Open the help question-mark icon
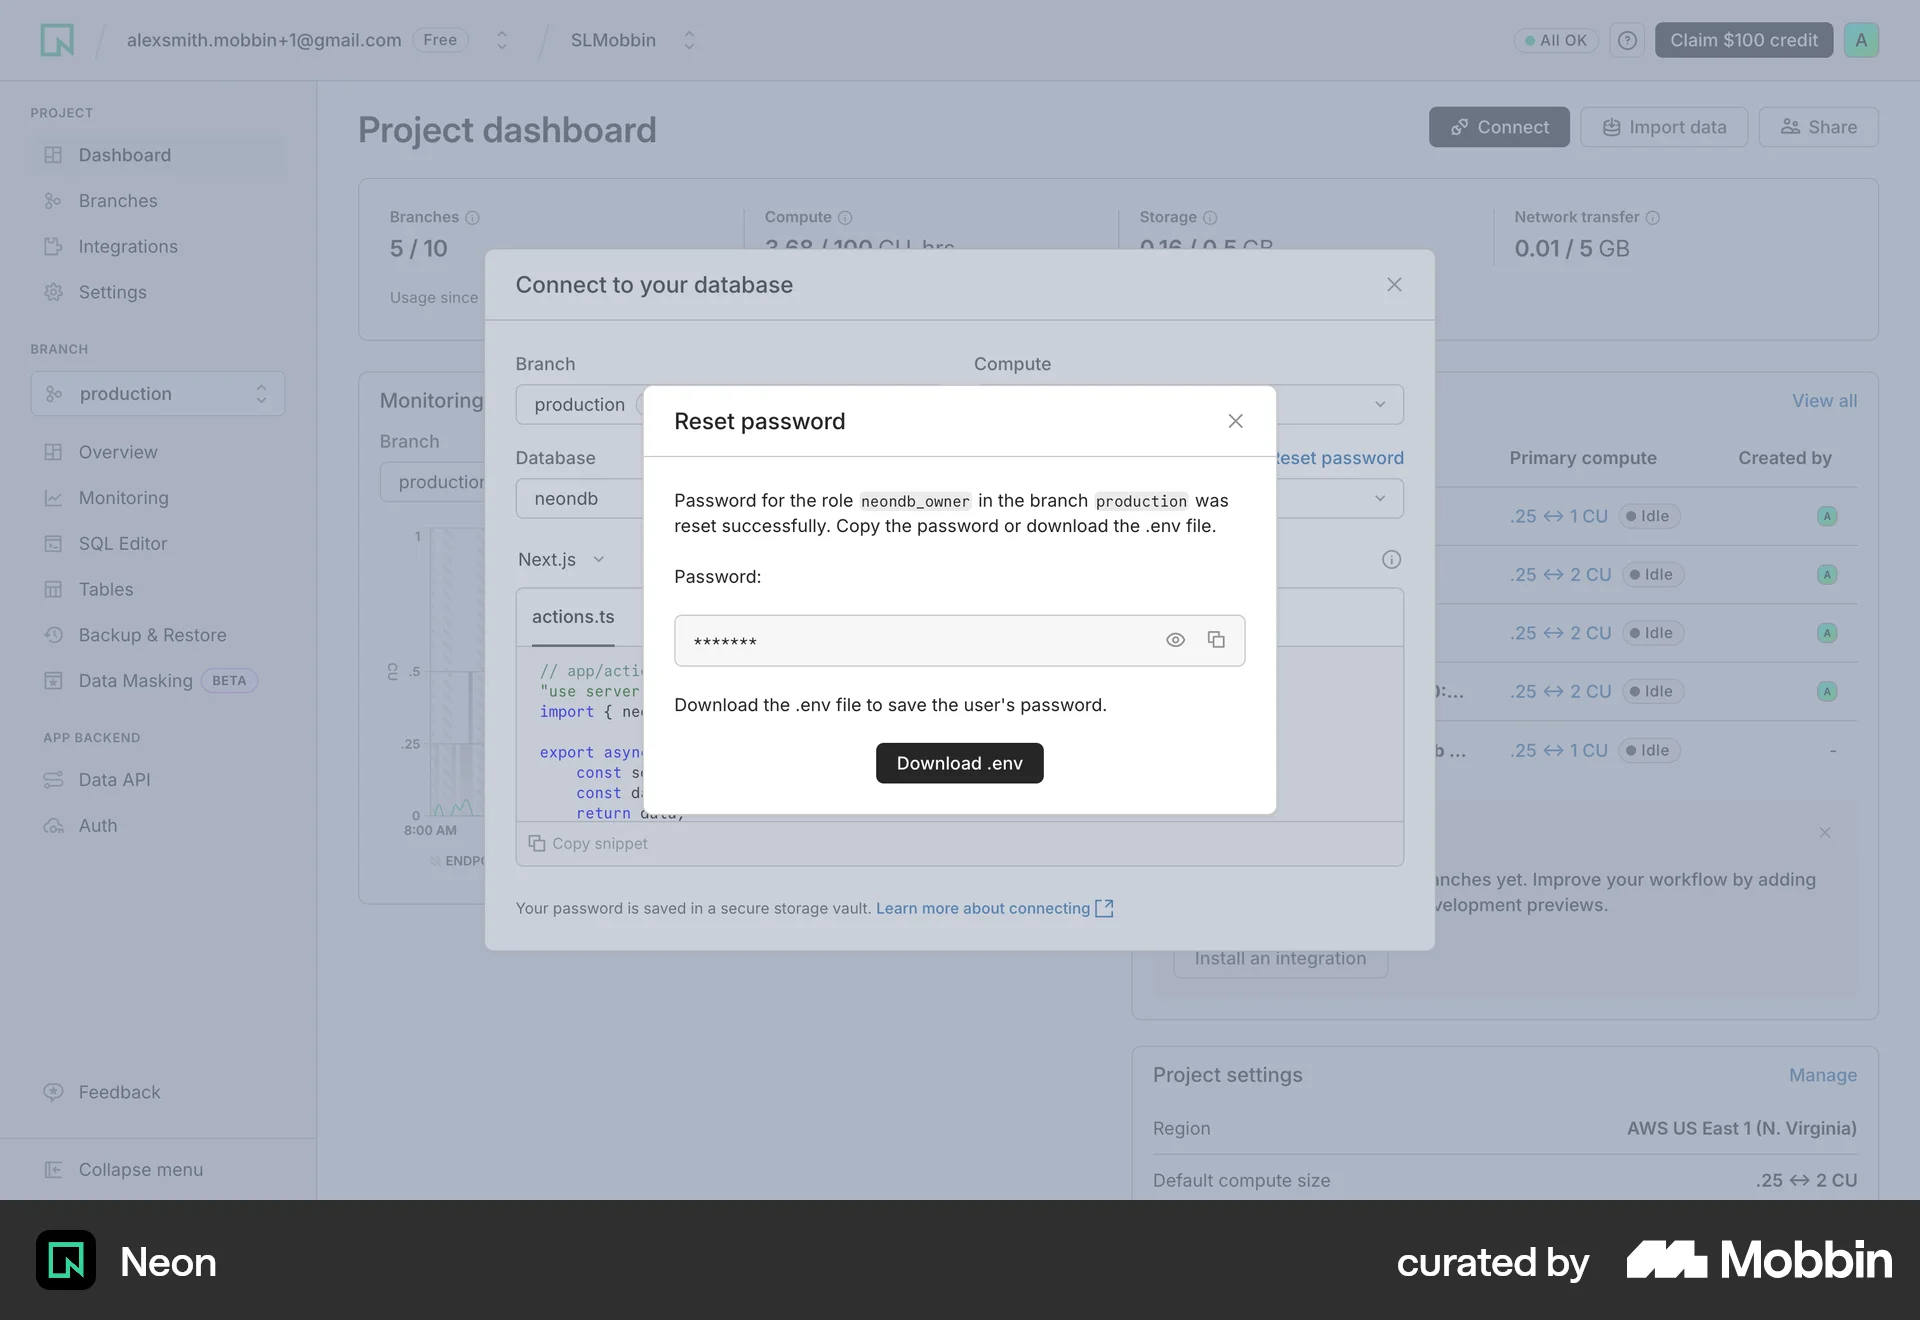This screenshot has width=1920, height=1320. click(1627, 40)
